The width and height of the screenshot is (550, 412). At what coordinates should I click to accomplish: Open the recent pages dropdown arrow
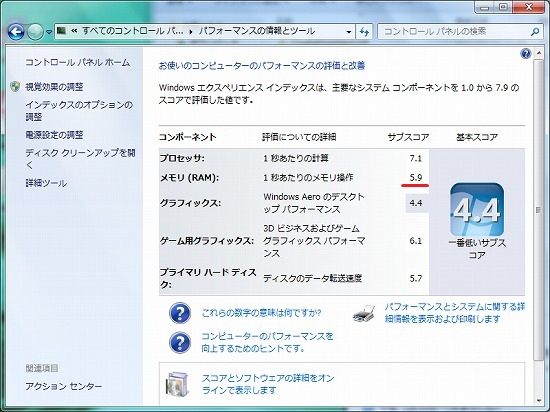pos(49,32)
